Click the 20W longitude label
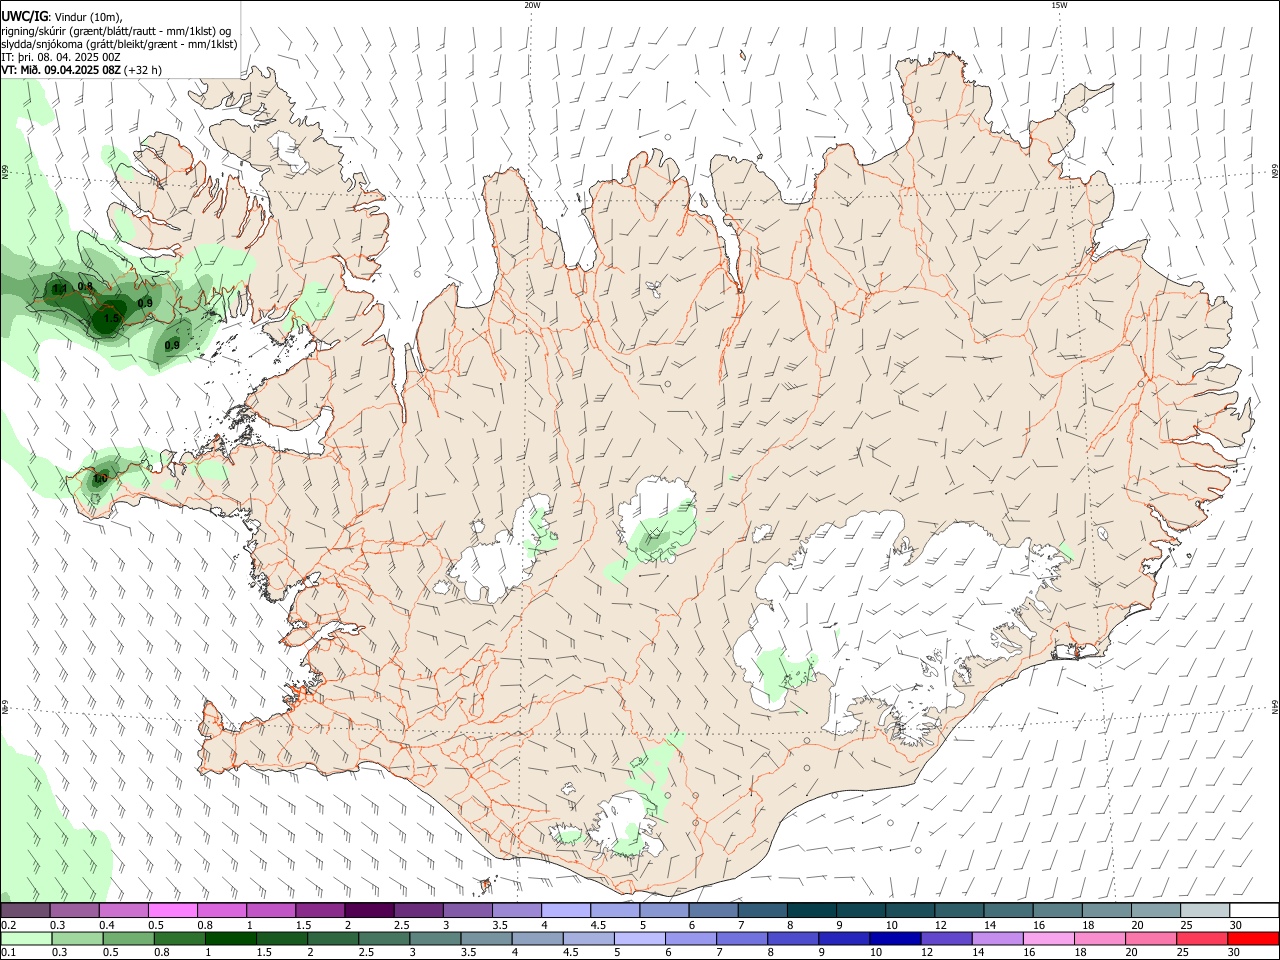The width and height of the screenshot is (1280, 960). (x=532, y=5)
